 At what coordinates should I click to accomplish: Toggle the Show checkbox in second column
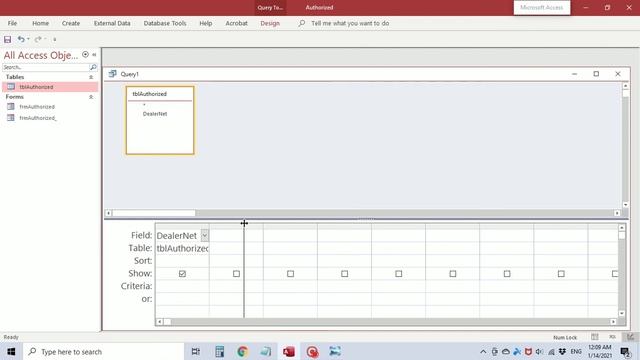(236, 274)
